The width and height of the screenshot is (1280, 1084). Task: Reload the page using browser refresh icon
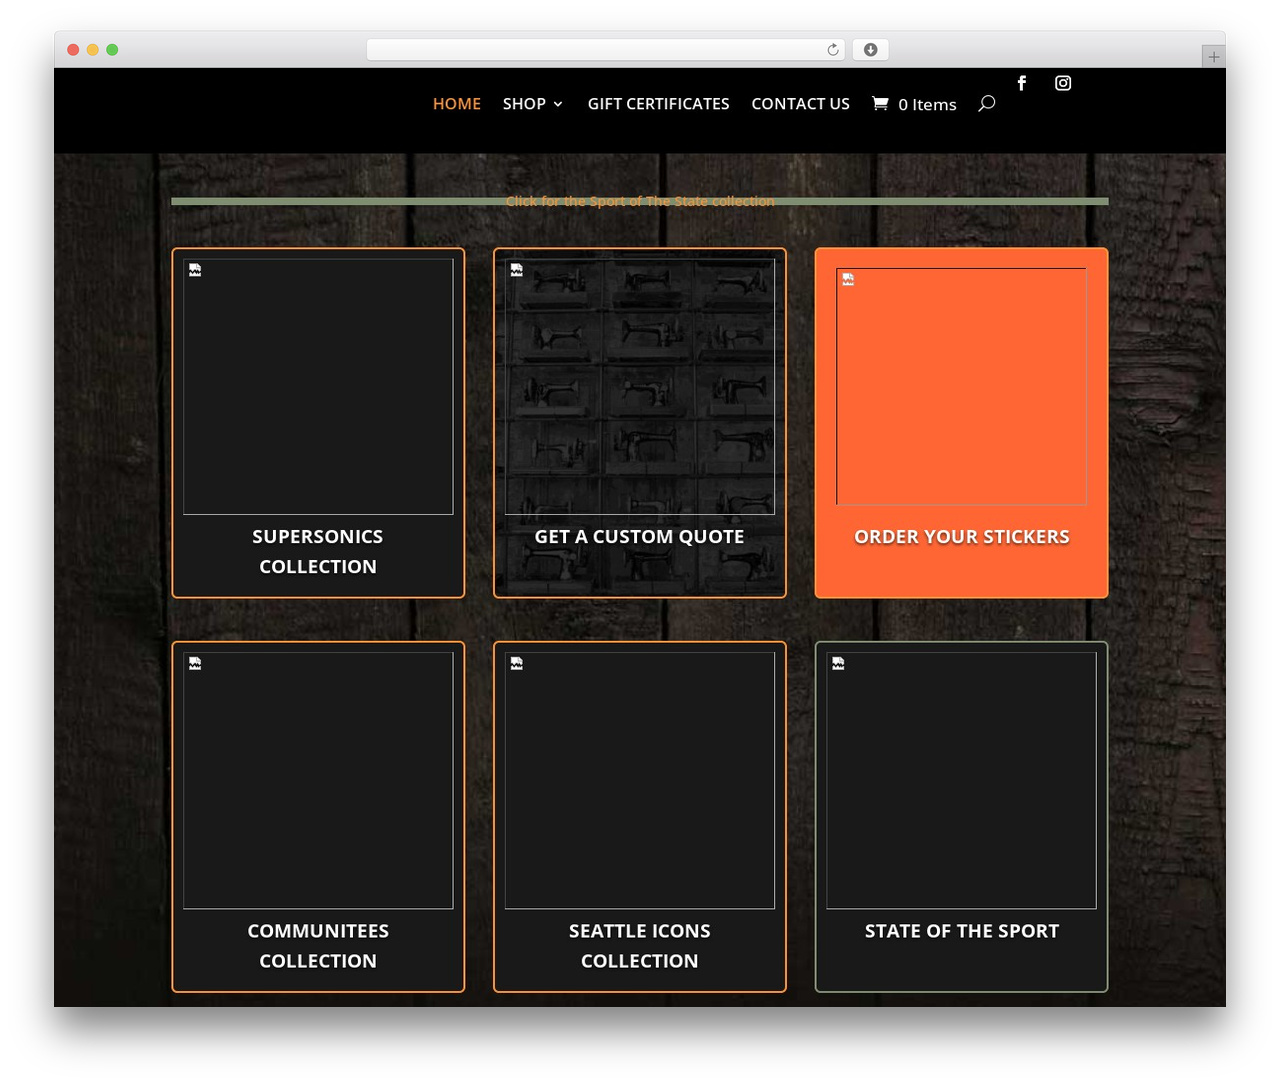(832, 50)
